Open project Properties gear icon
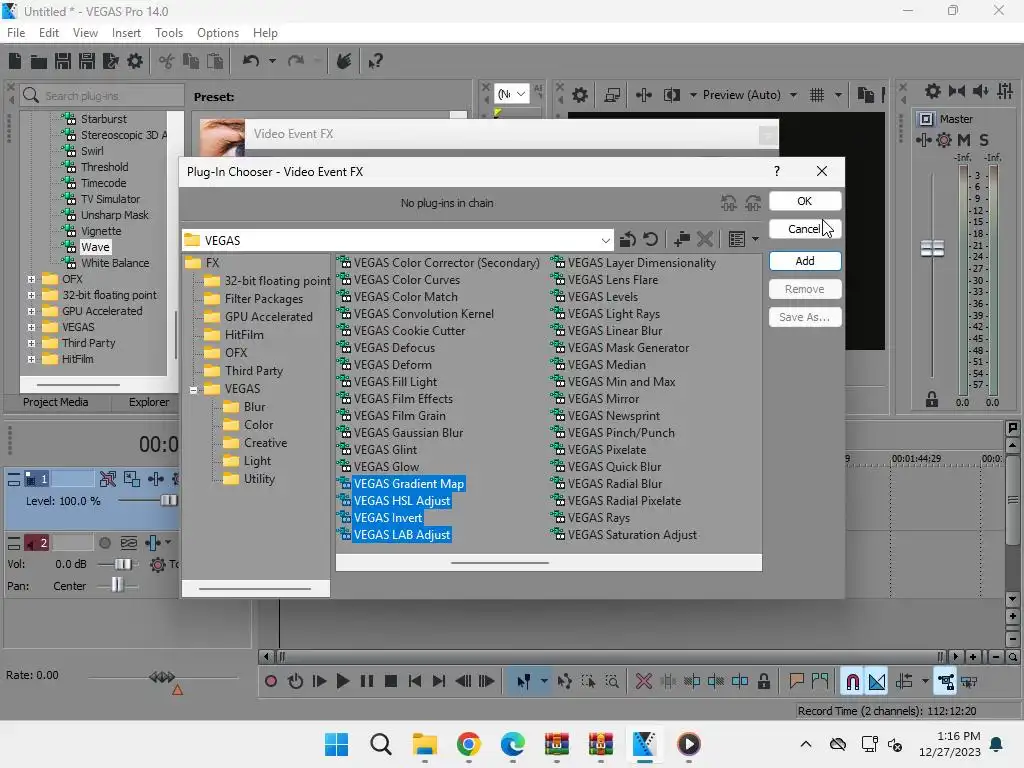Image resolution: width=1024 pixels, height=768 pixels. click(x=135, y=61)
